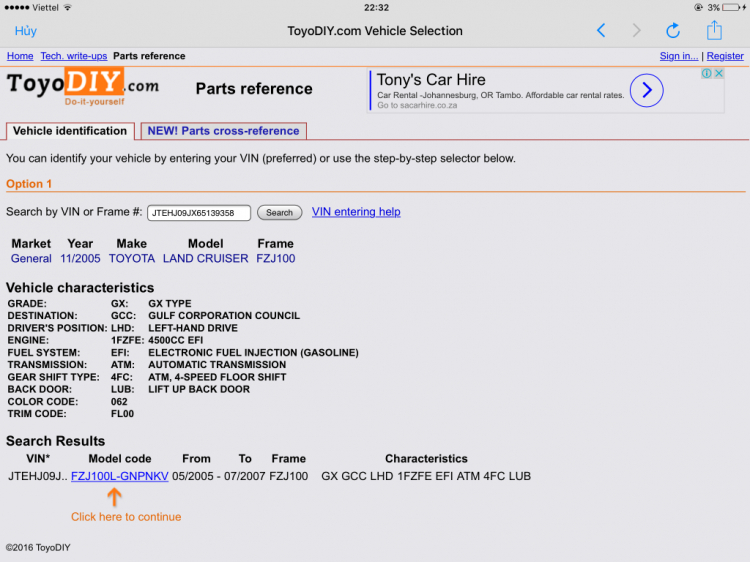The width and height of the screenshot is (750, 562).
Task: Open the Tech. write-ups link
Action: pyautogui.click(x=74, y=56)
